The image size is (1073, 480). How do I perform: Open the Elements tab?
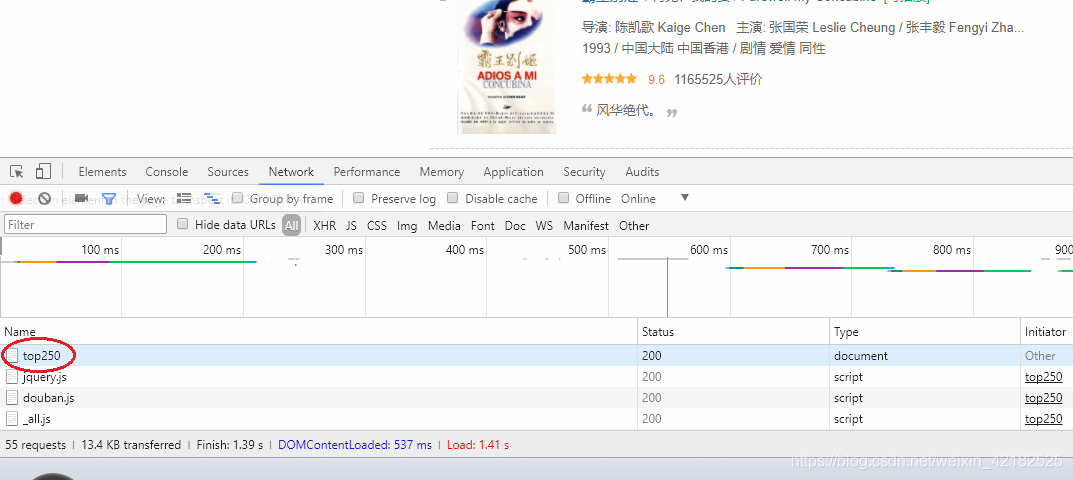[x=103, y=172]
